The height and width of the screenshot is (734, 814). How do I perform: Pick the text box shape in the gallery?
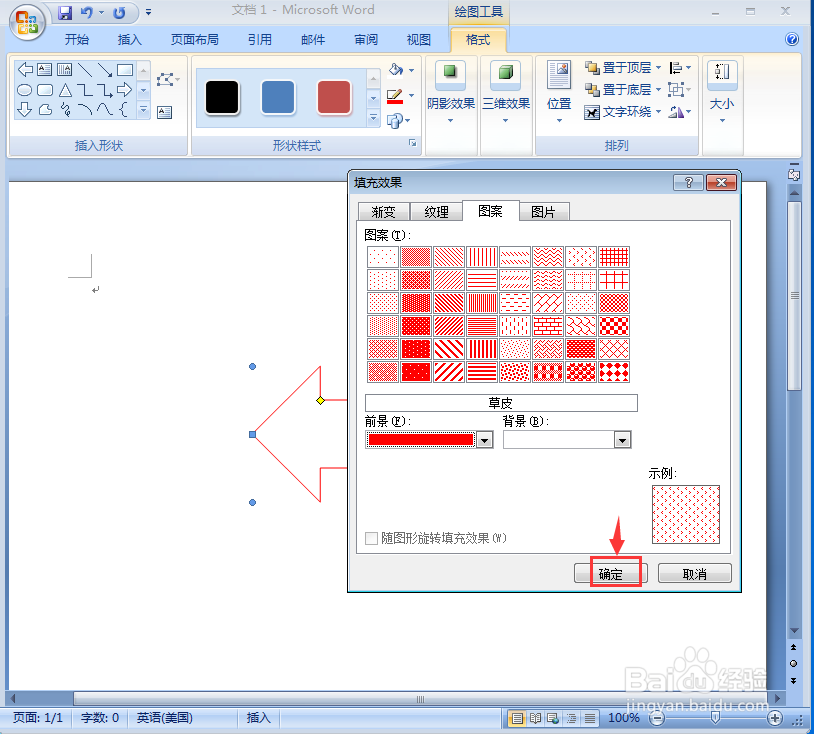45,70
